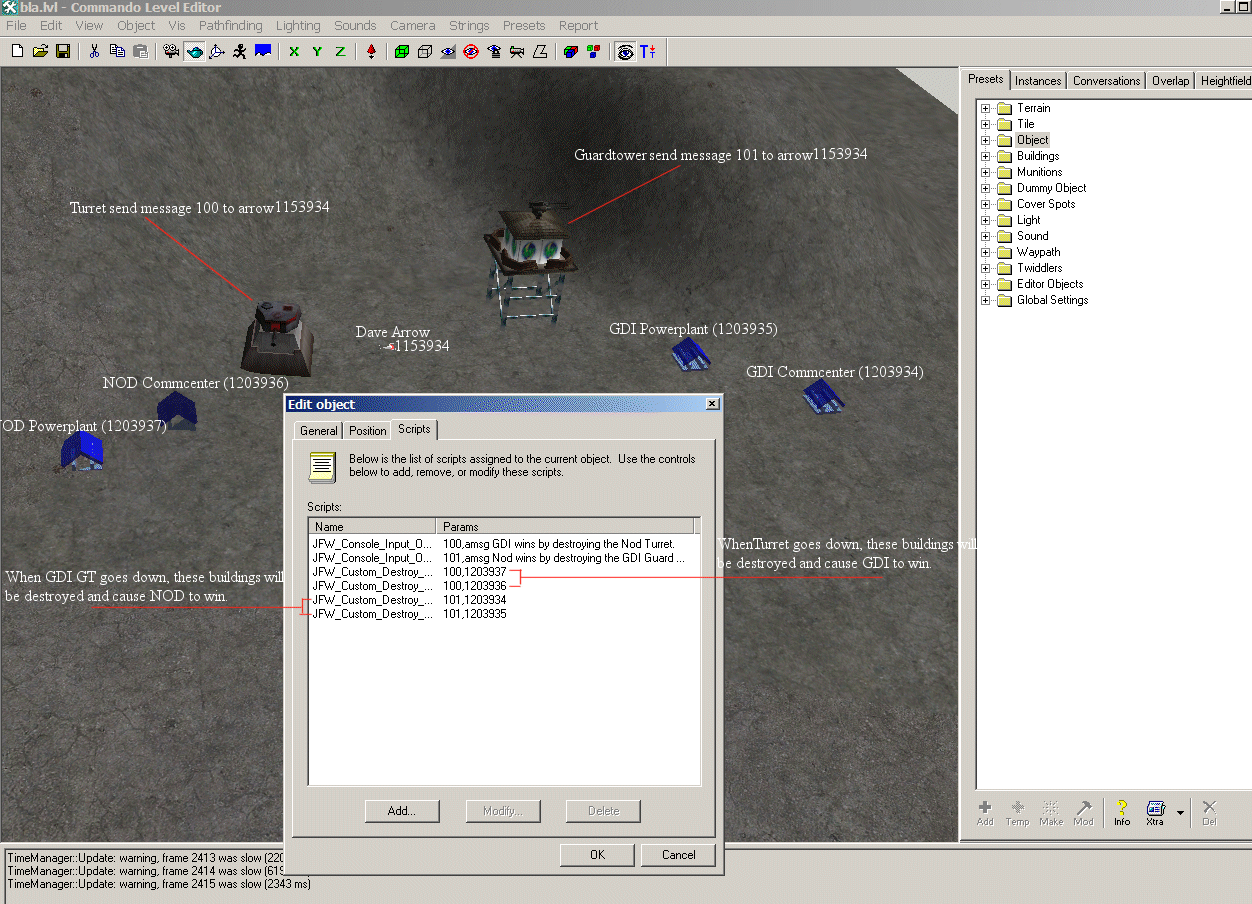This screenshot has height=904, width=1252.
Task: Toggle the green wireframe box display icon
Action: 402,51
